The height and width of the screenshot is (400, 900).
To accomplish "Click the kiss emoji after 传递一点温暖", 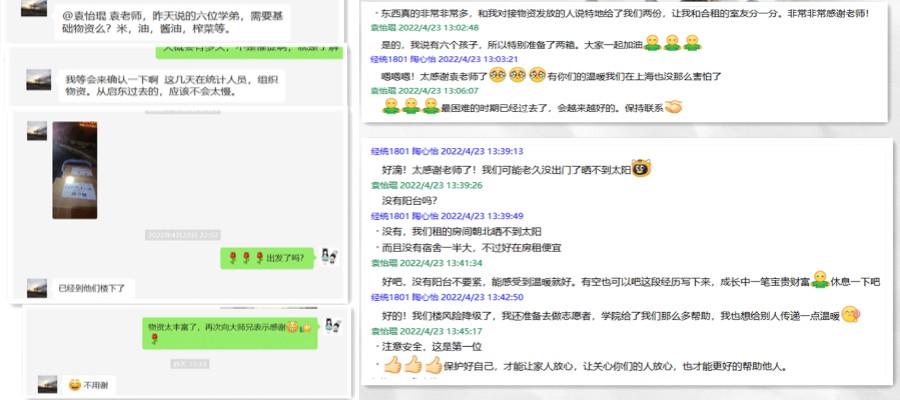I will [x=851, y=315].
